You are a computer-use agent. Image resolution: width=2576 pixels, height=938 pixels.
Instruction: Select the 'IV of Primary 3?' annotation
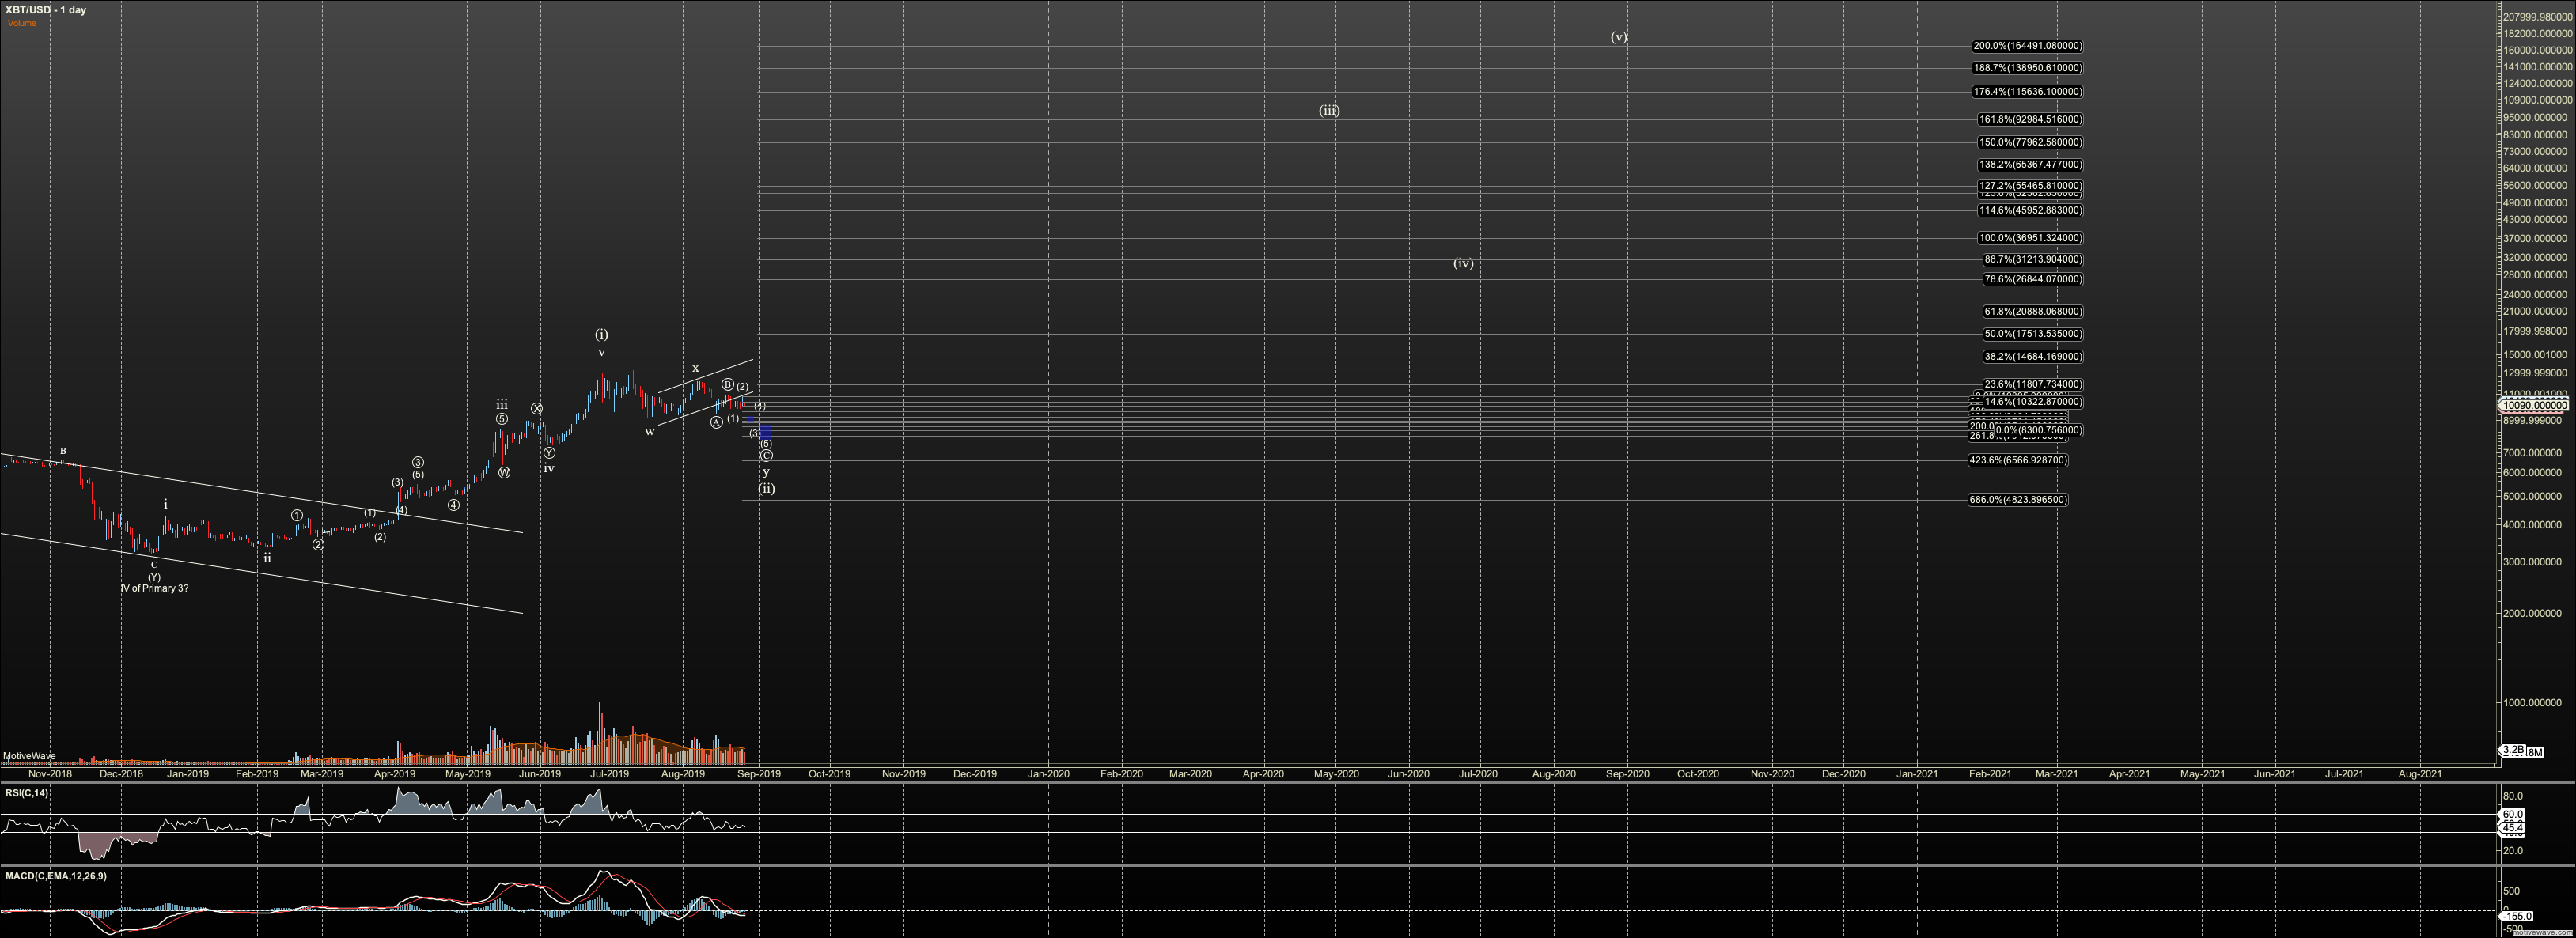pyautogui.click(x=154, y=589)
